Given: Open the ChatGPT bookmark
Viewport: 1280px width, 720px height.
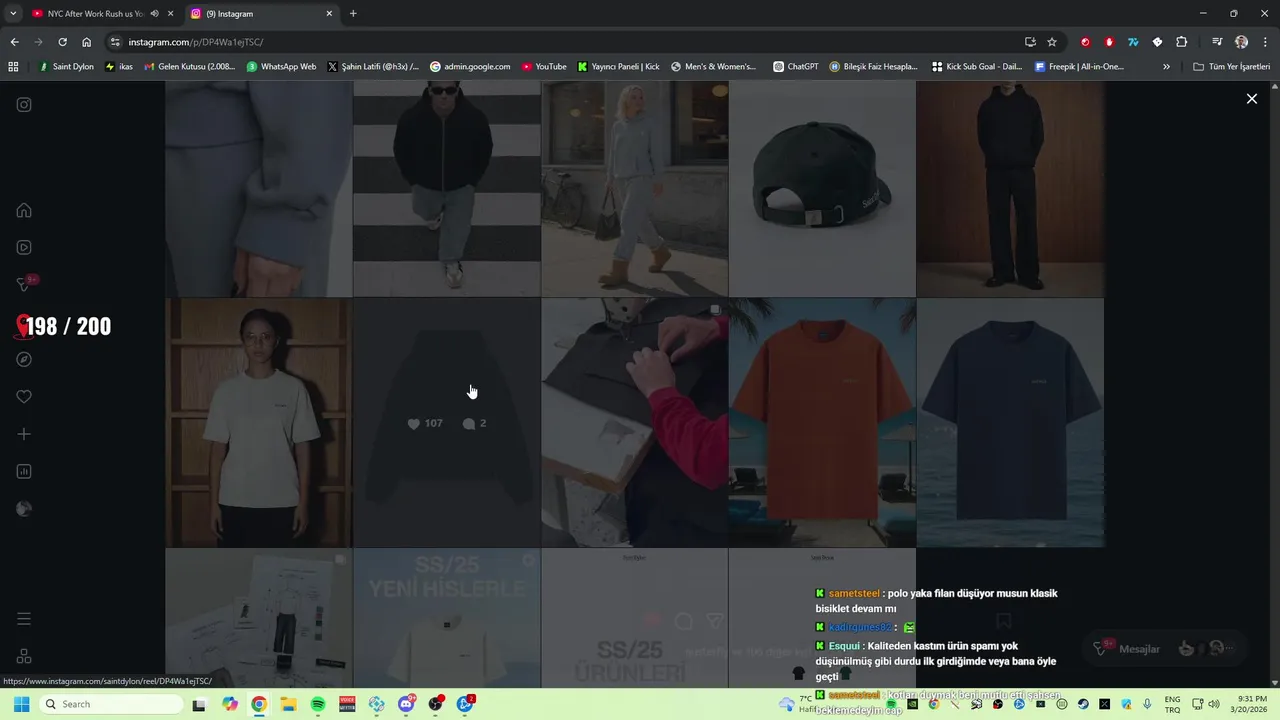Looking at the screenshot, I should 796,67.
